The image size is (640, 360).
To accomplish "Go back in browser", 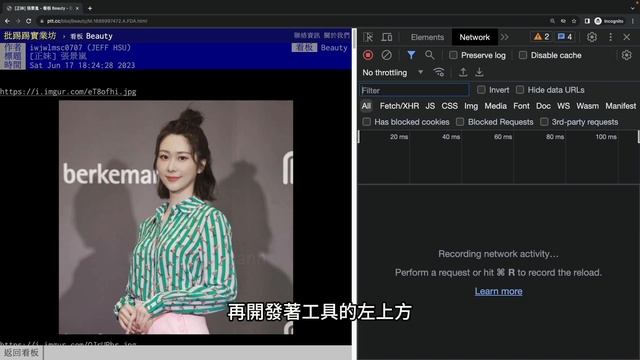I will [x=7, y=21].
